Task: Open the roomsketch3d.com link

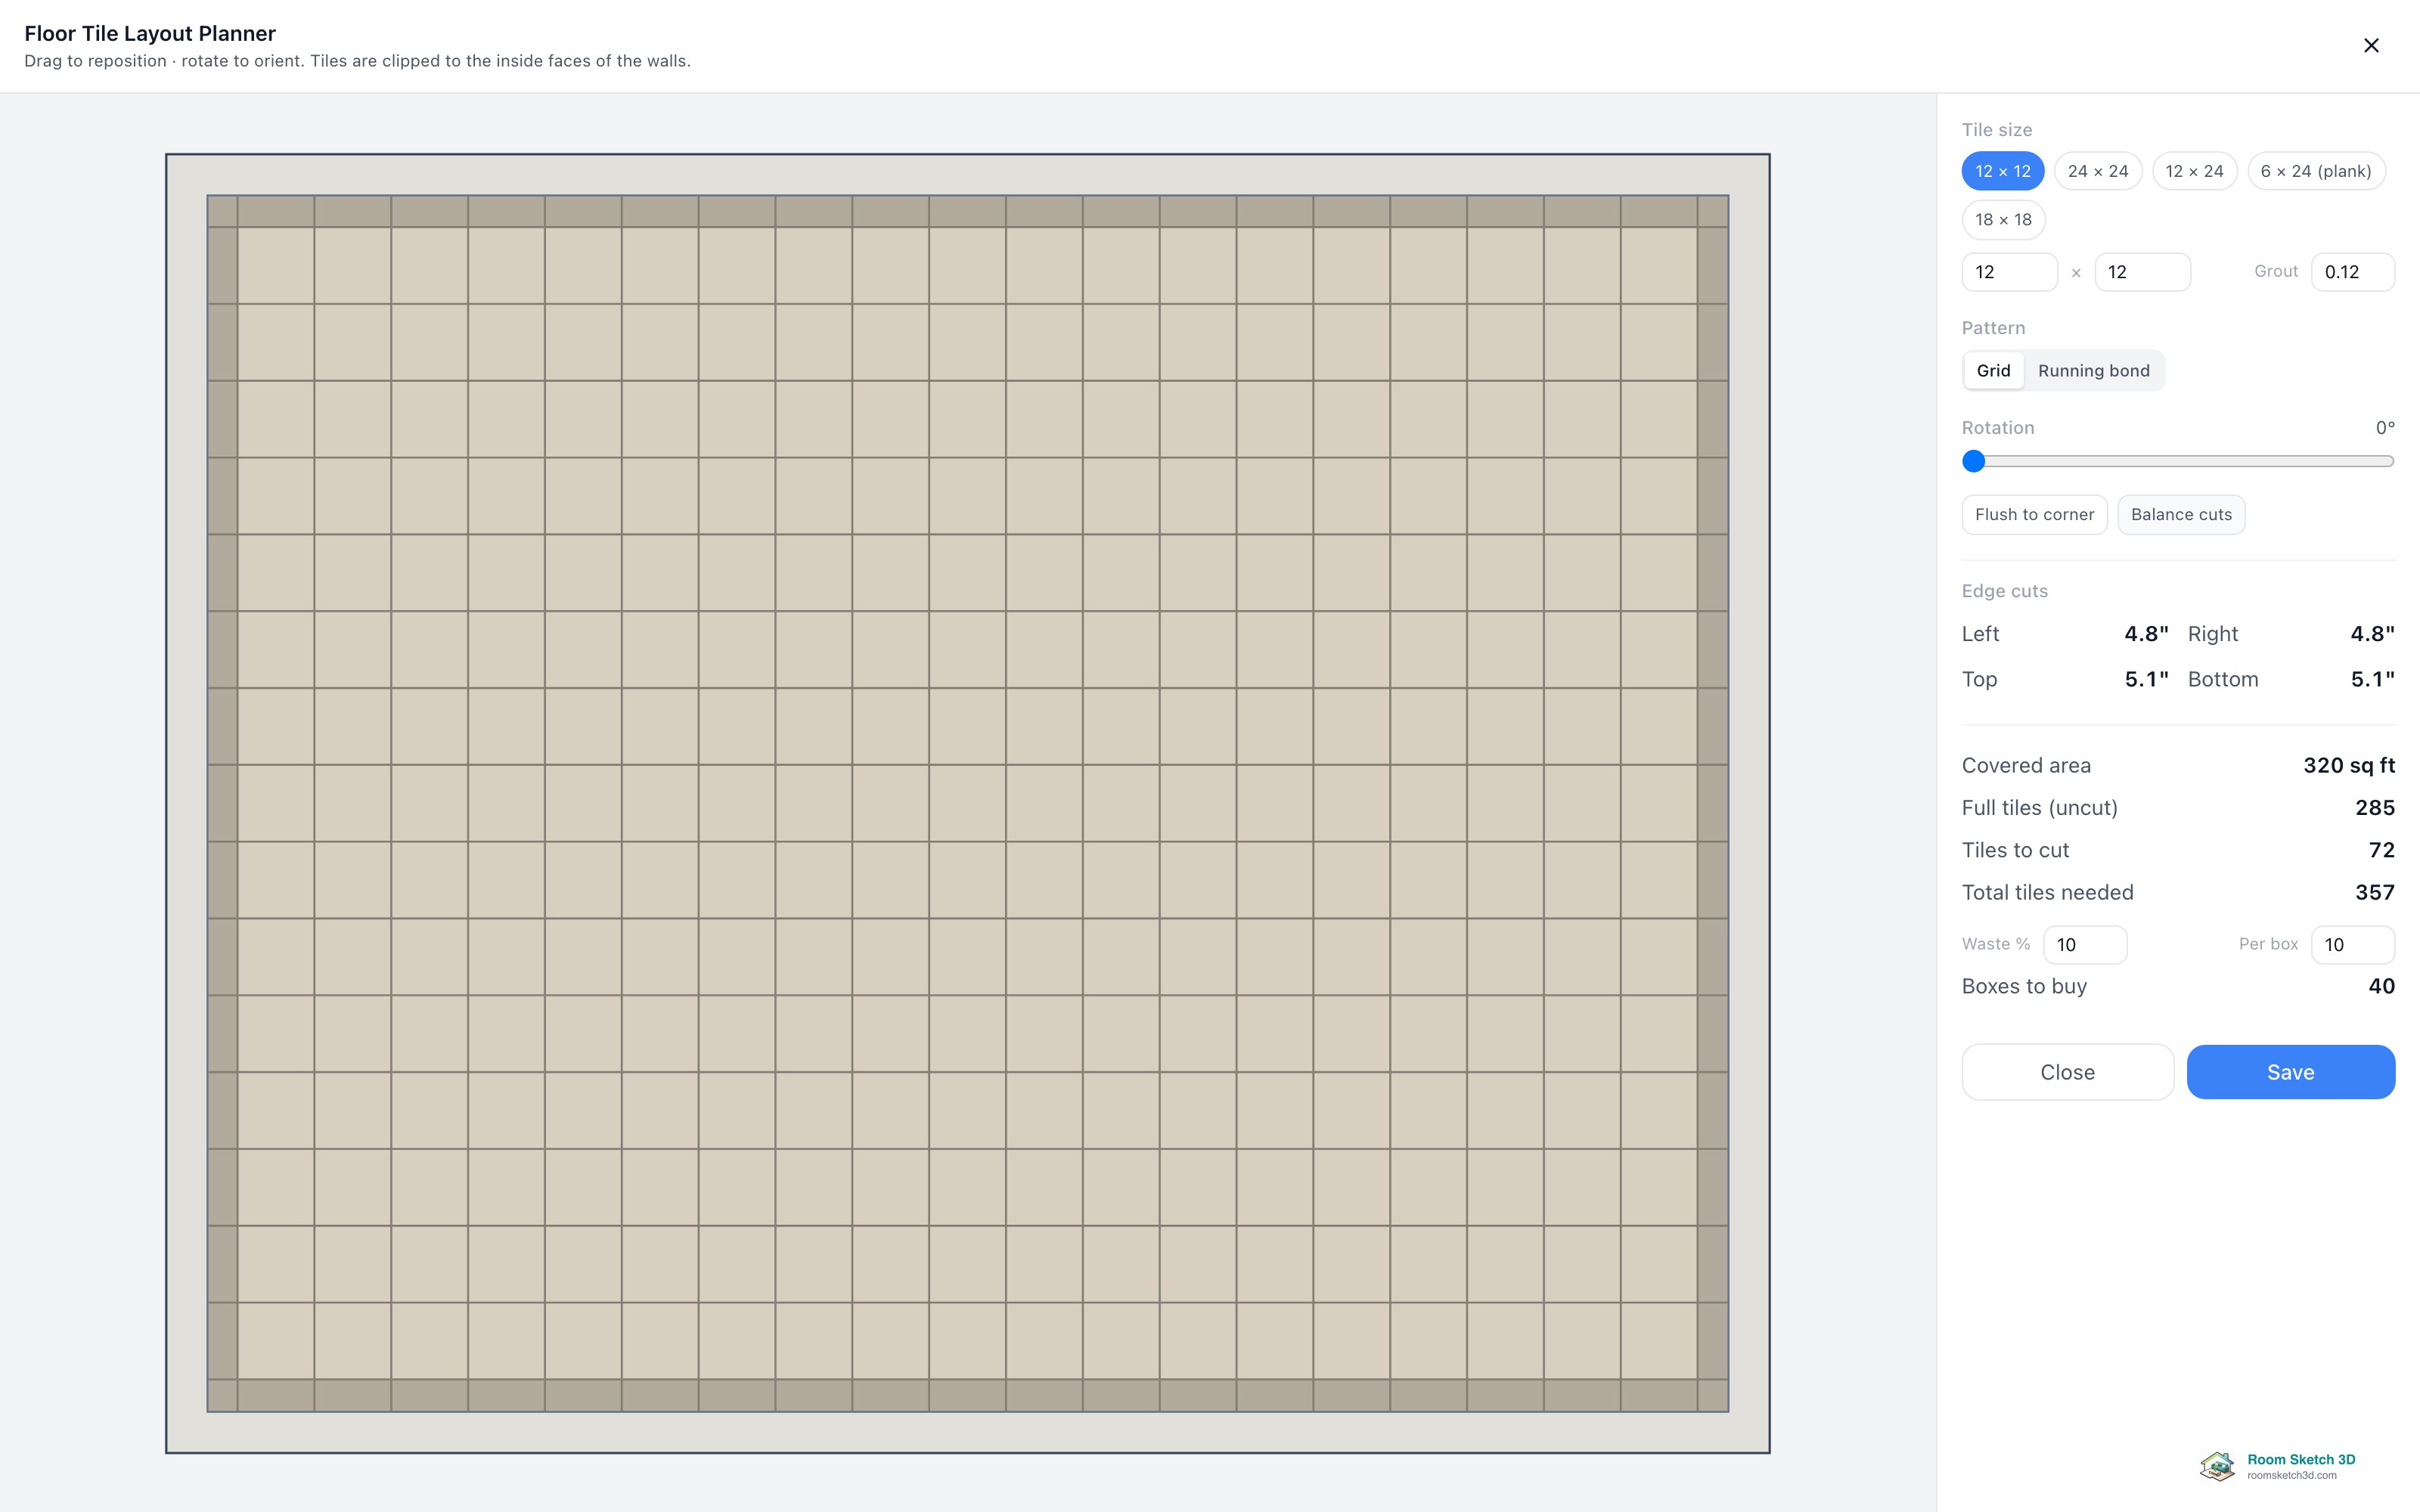Action: (2291, 1476)
